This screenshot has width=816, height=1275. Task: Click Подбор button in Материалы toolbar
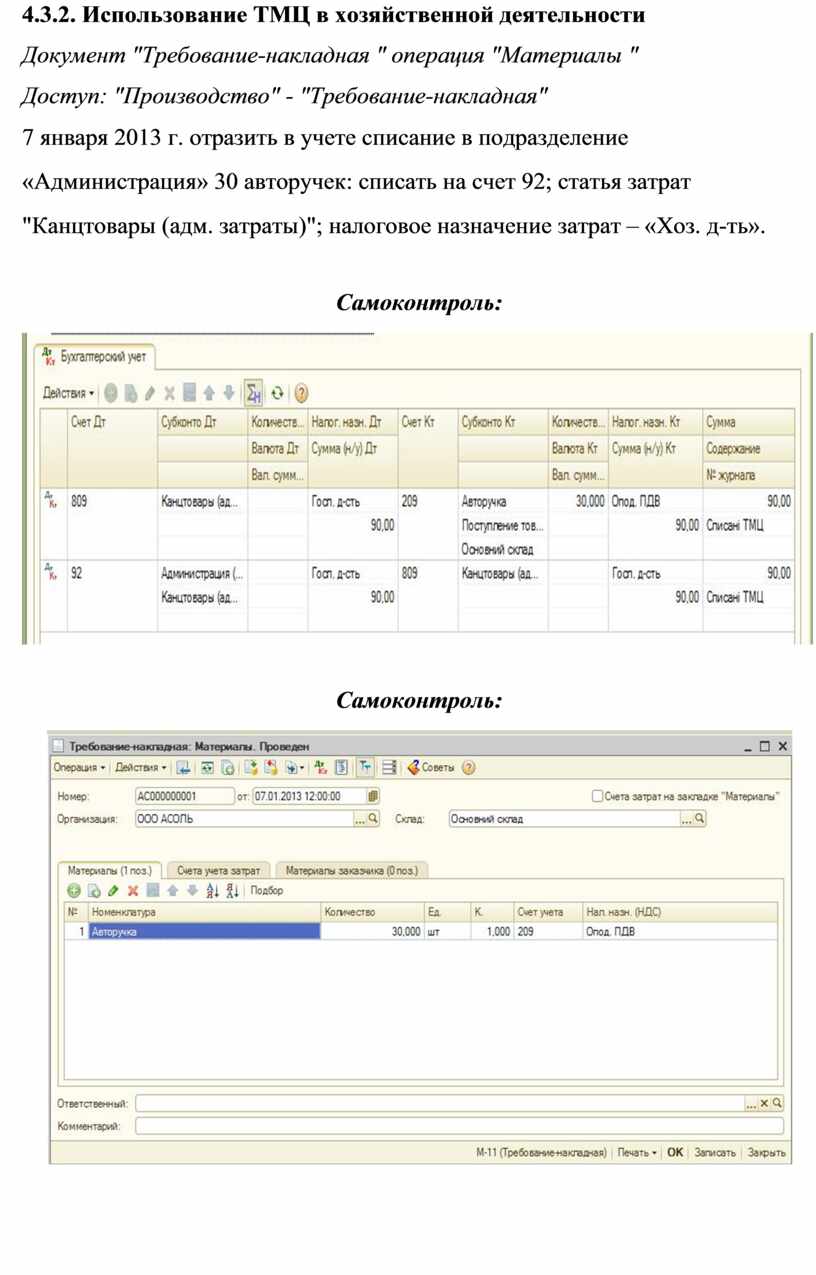point(267,890)
